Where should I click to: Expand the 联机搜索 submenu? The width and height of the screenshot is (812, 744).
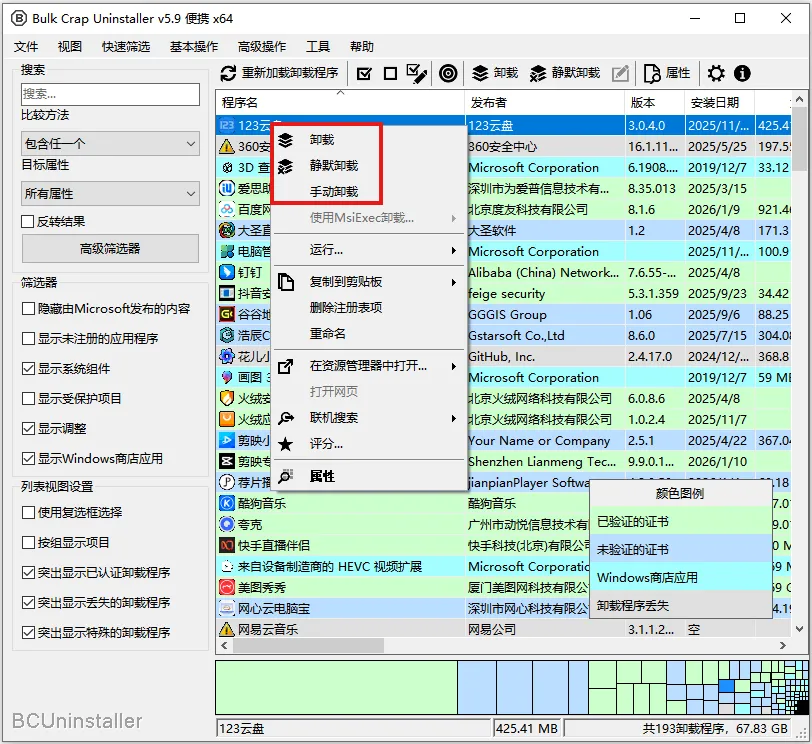point(368,418)
